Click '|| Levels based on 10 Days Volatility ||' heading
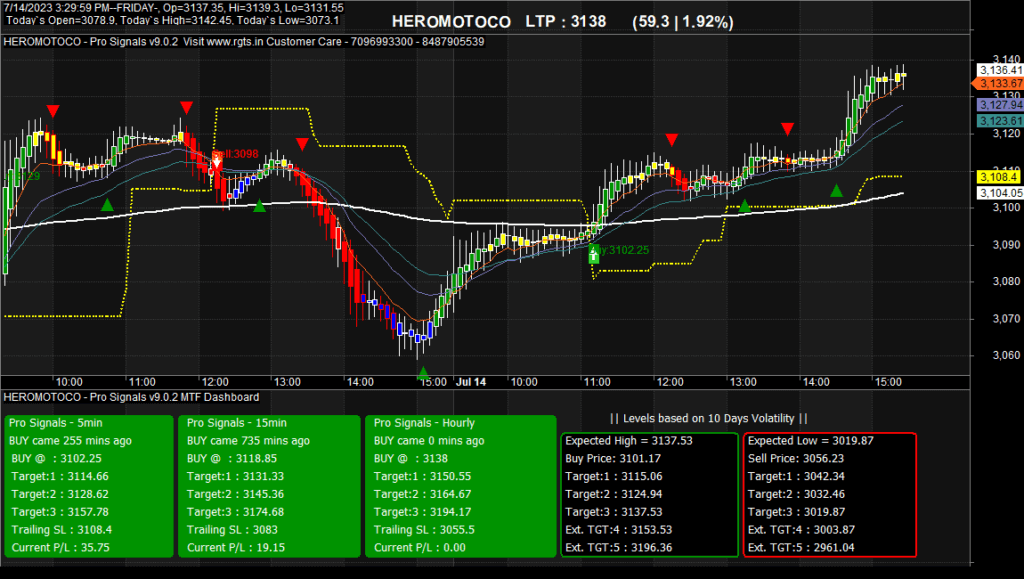 coord(709,418)
